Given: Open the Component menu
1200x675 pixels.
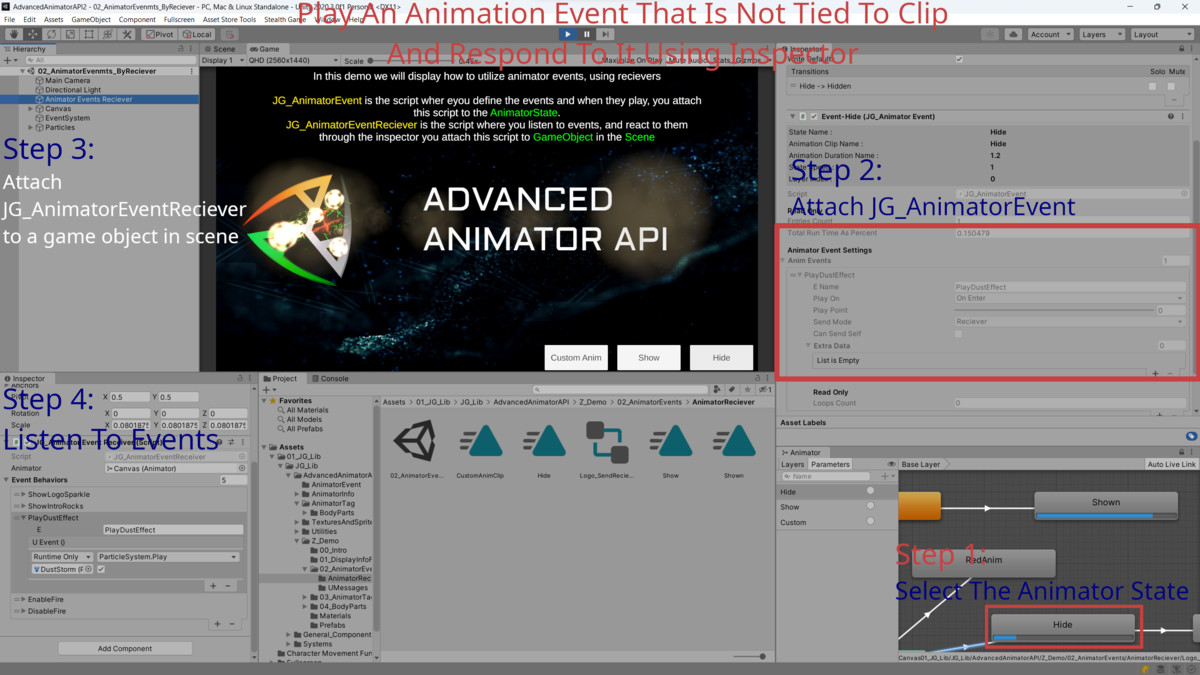Looking at the screenshot, I should point(137,19).
